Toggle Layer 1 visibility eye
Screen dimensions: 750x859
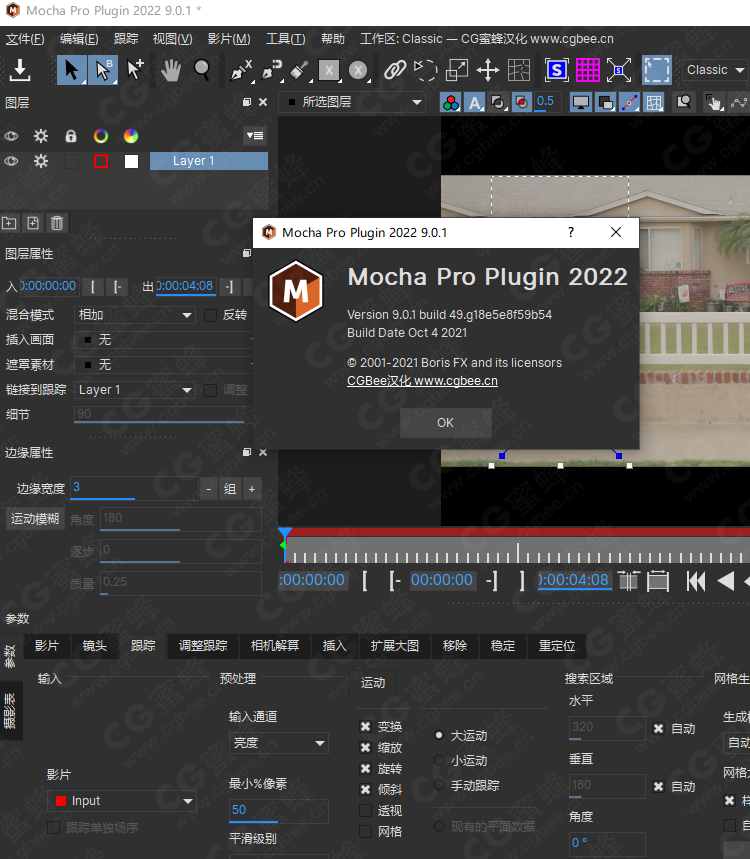click(11, 161)
